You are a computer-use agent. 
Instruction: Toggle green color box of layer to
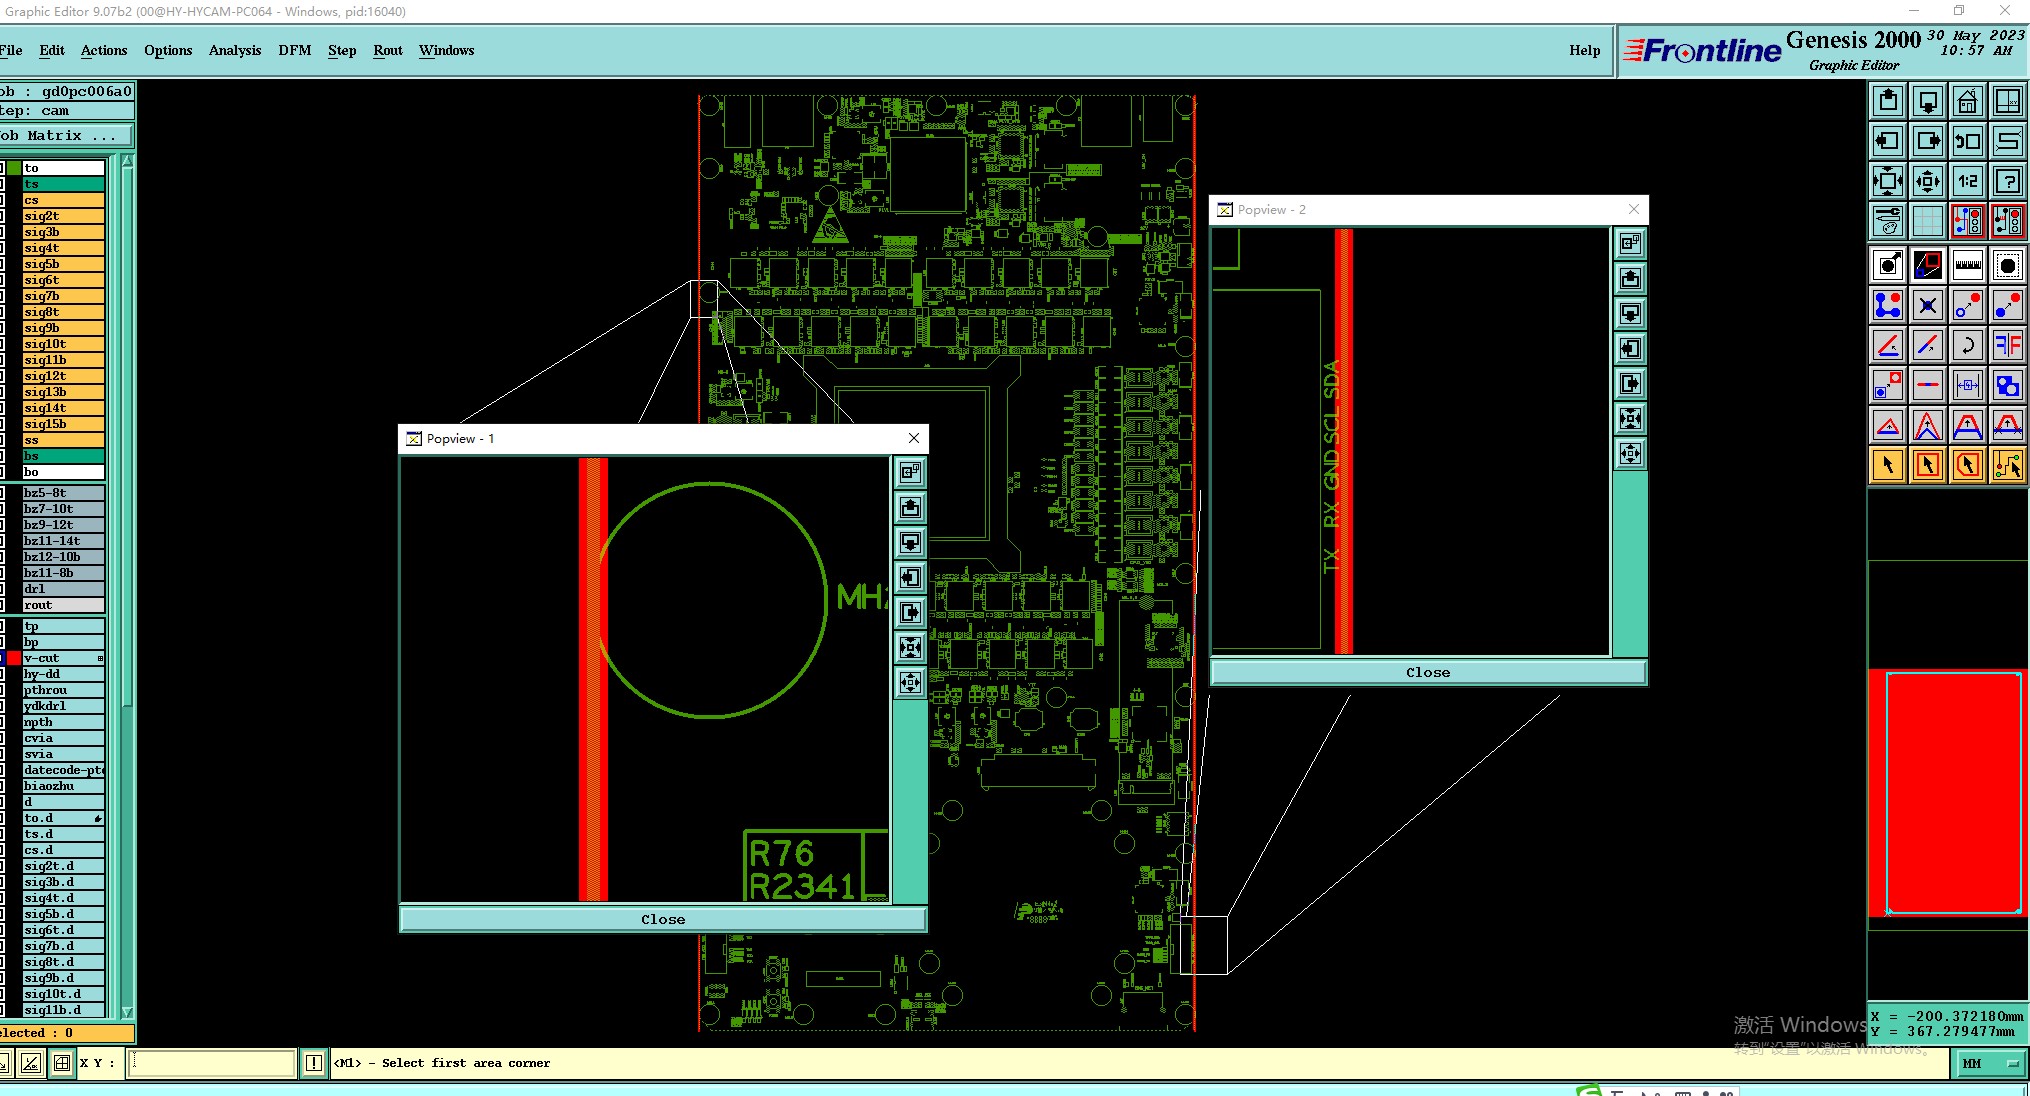(x=14, y=168)
